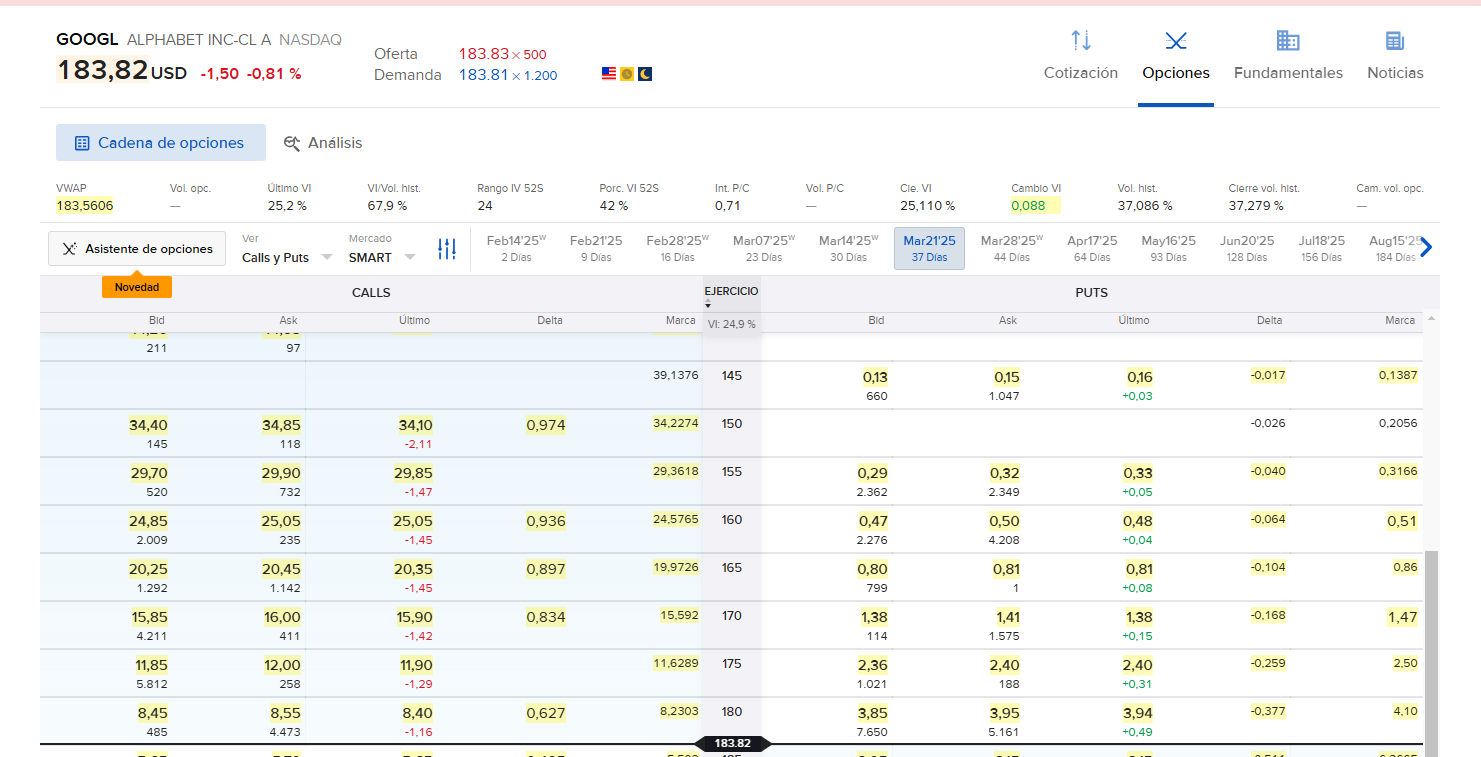Click the moon after-hours icon
Image resolution: width=1481 pixels, height=757 pixels.
[645, 74]
